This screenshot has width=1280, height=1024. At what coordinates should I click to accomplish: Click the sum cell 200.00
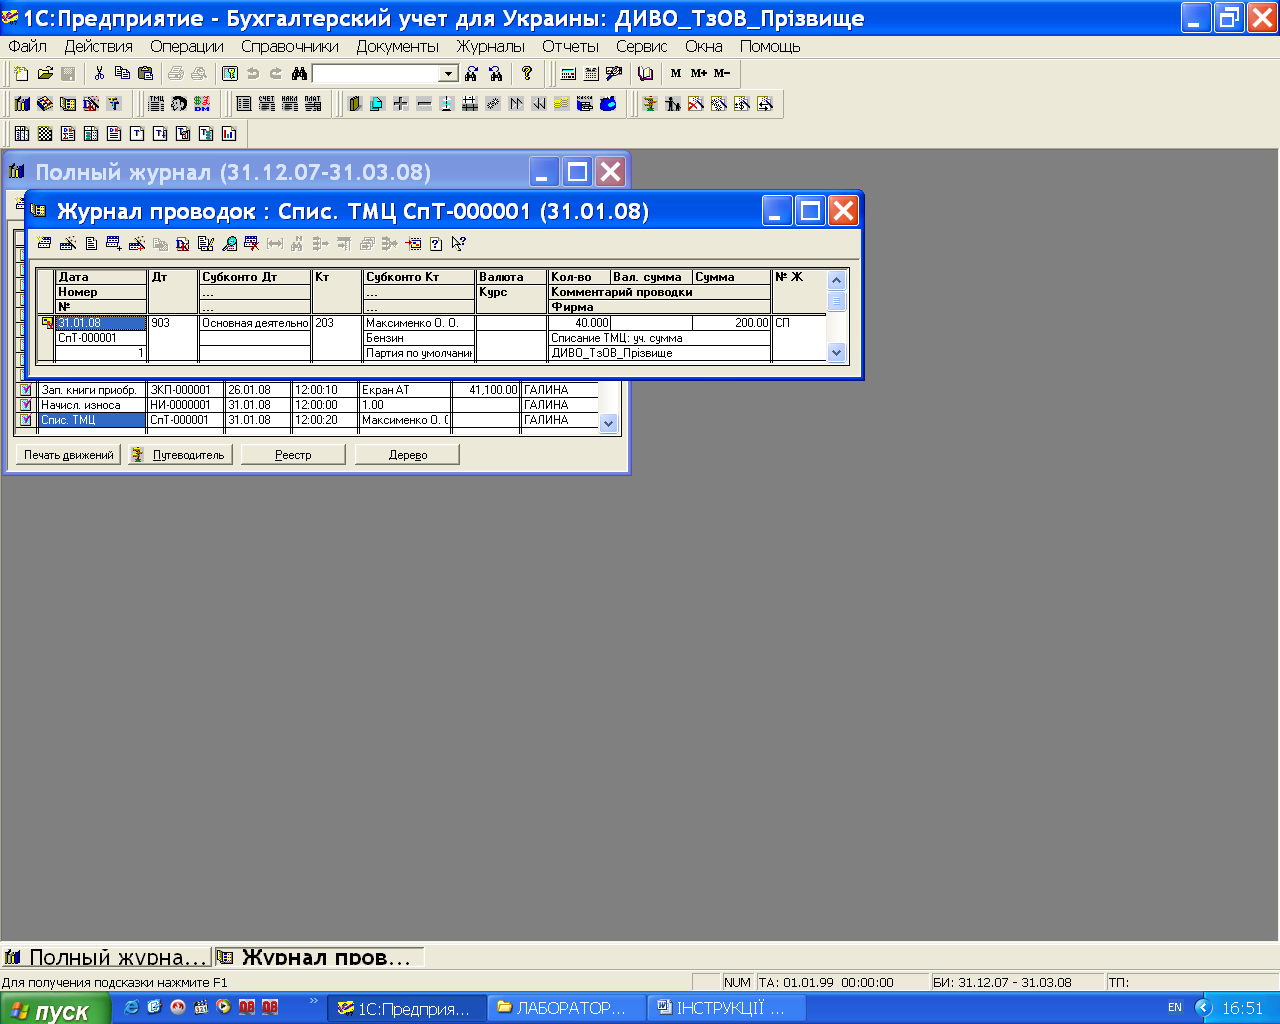[731, 323]
